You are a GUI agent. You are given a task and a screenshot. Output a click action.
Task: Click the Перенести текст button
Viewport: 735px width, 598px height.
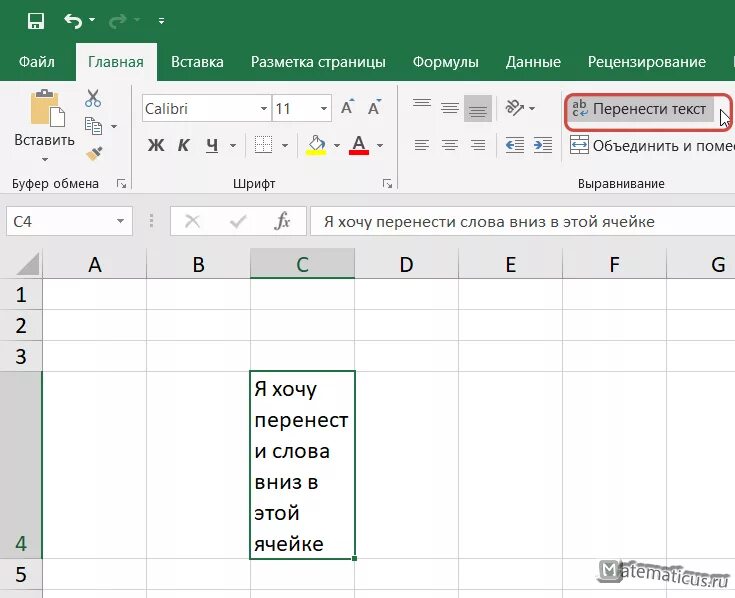[640, 109]
